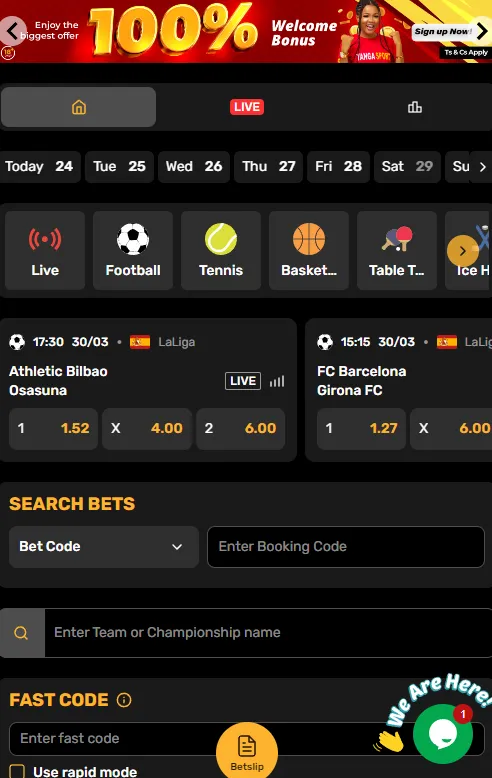Open the leaderboard stats icon tab
The height and width of the screenshot is (778, 492).
pyautogui.click(x=415, y=107)
